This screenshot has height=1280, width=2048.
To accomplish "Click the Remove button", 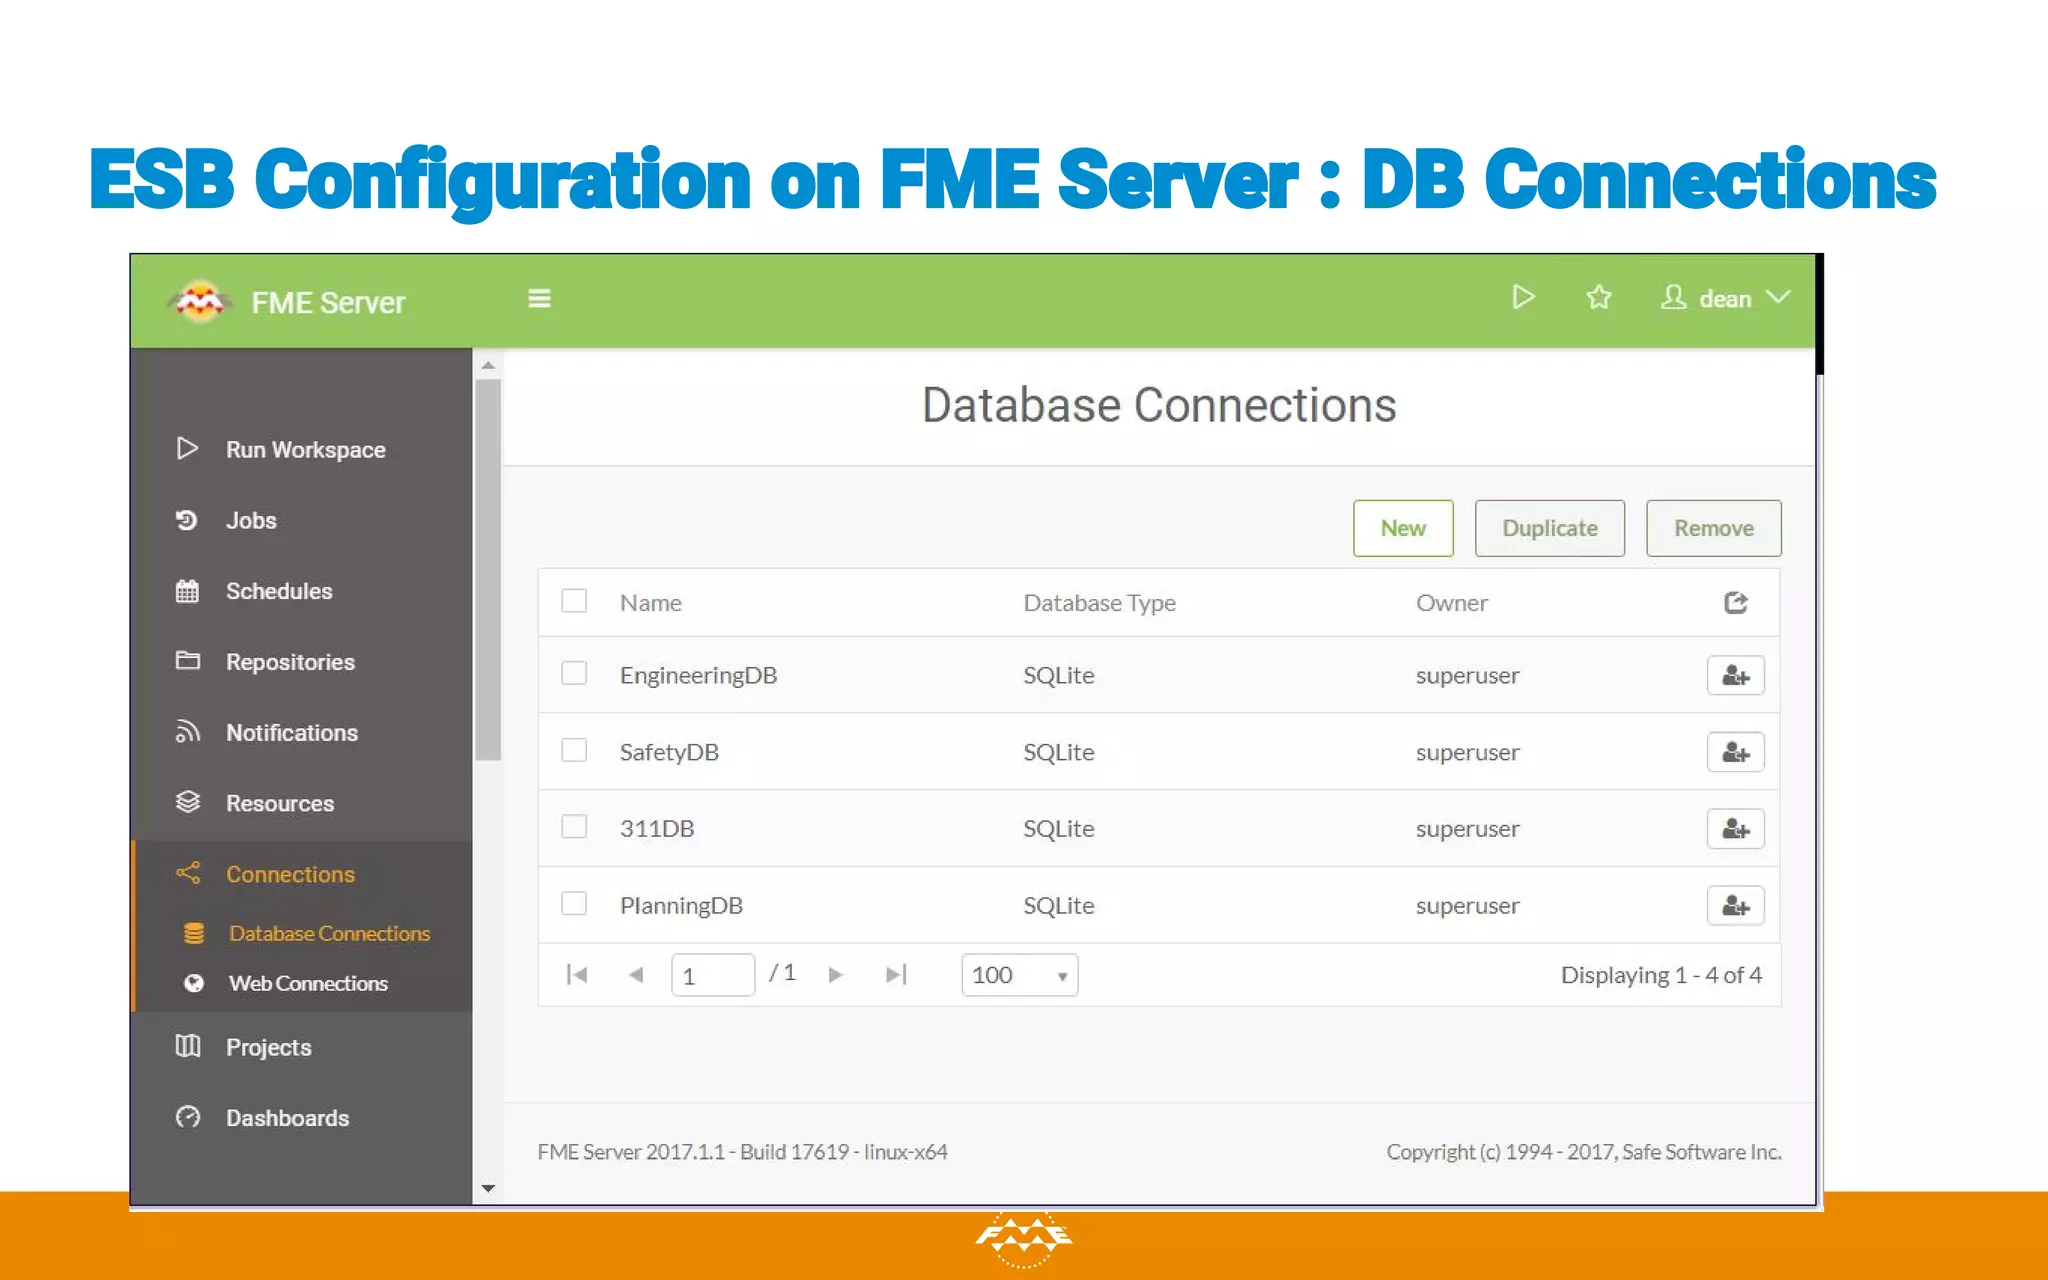I will [x=1714, y=528].
